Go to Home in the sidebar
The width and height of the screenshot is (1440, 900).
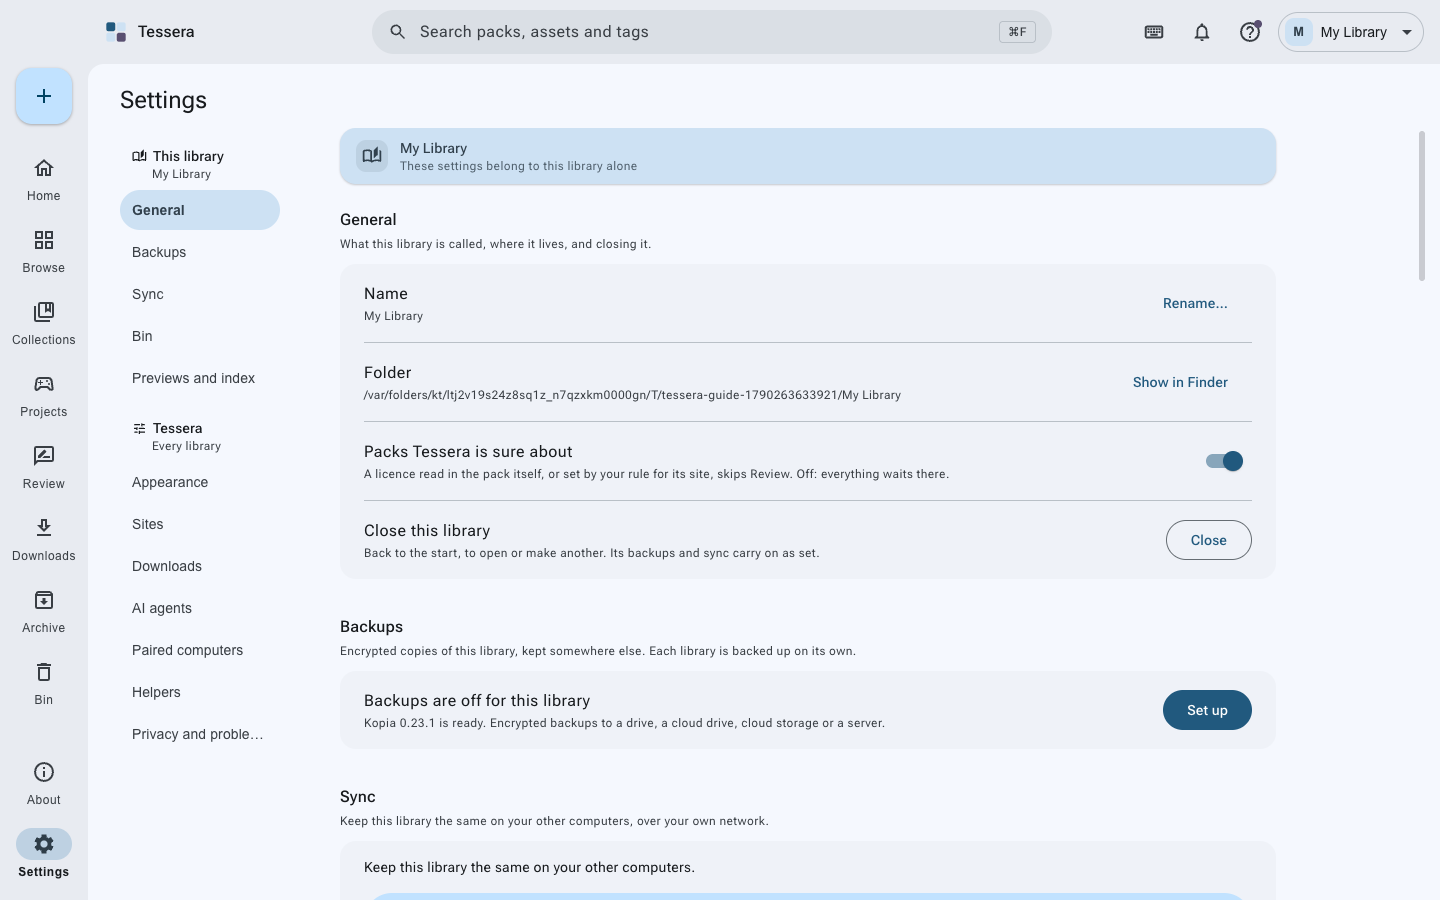coord(44,180)
